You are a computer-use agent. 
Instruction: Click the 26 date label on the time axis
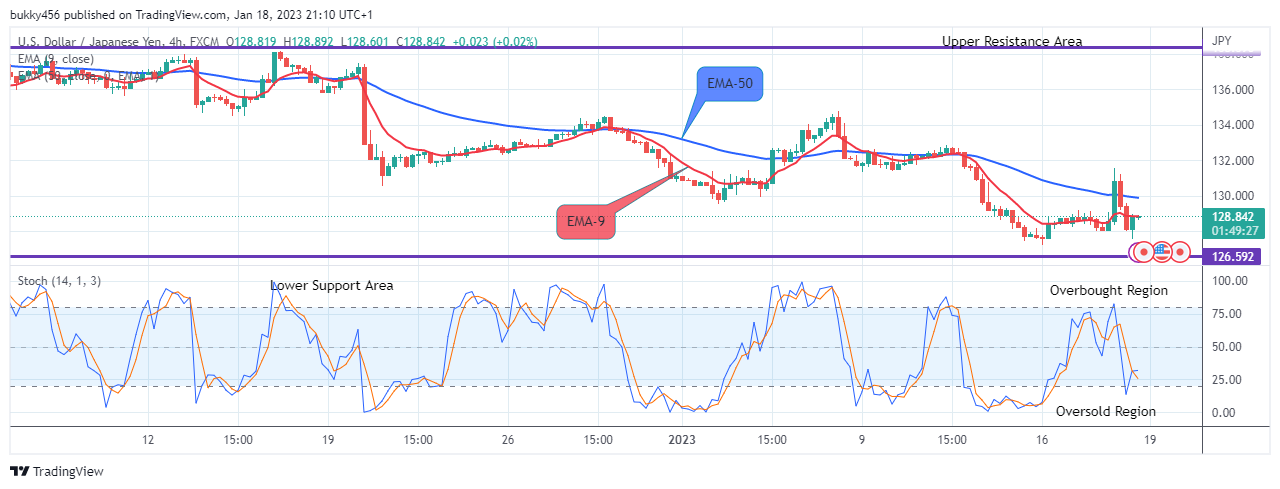coord(508,440)
